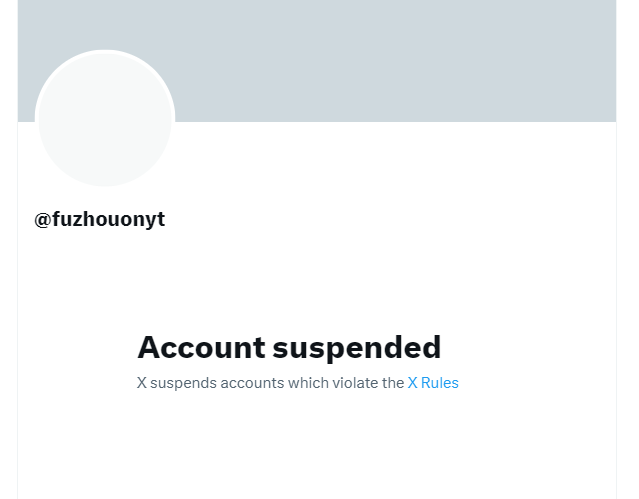Click the Account suspended heading

pyautogui.click(x=289, y=347)
